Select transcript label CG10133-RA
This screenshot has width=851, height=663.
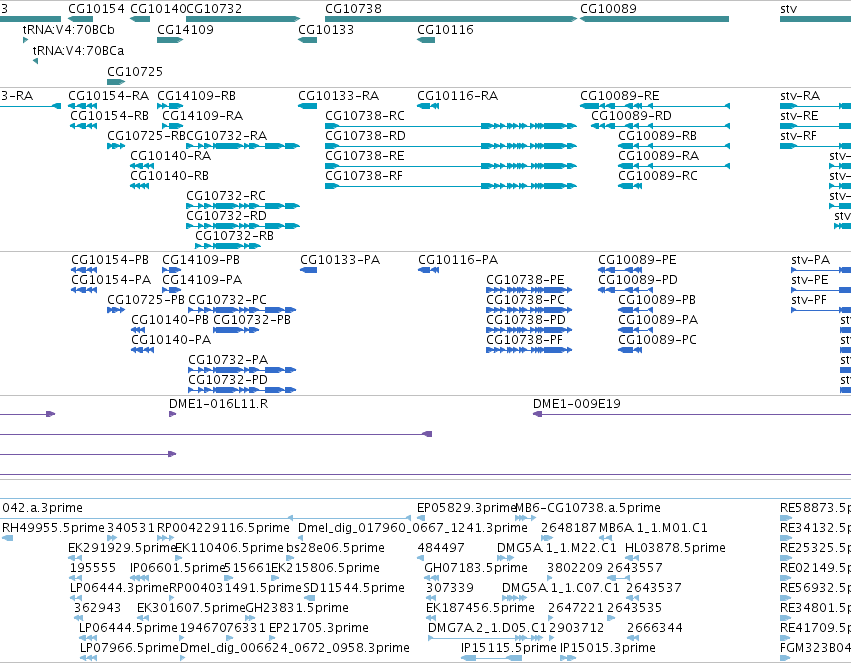(339, 96)
